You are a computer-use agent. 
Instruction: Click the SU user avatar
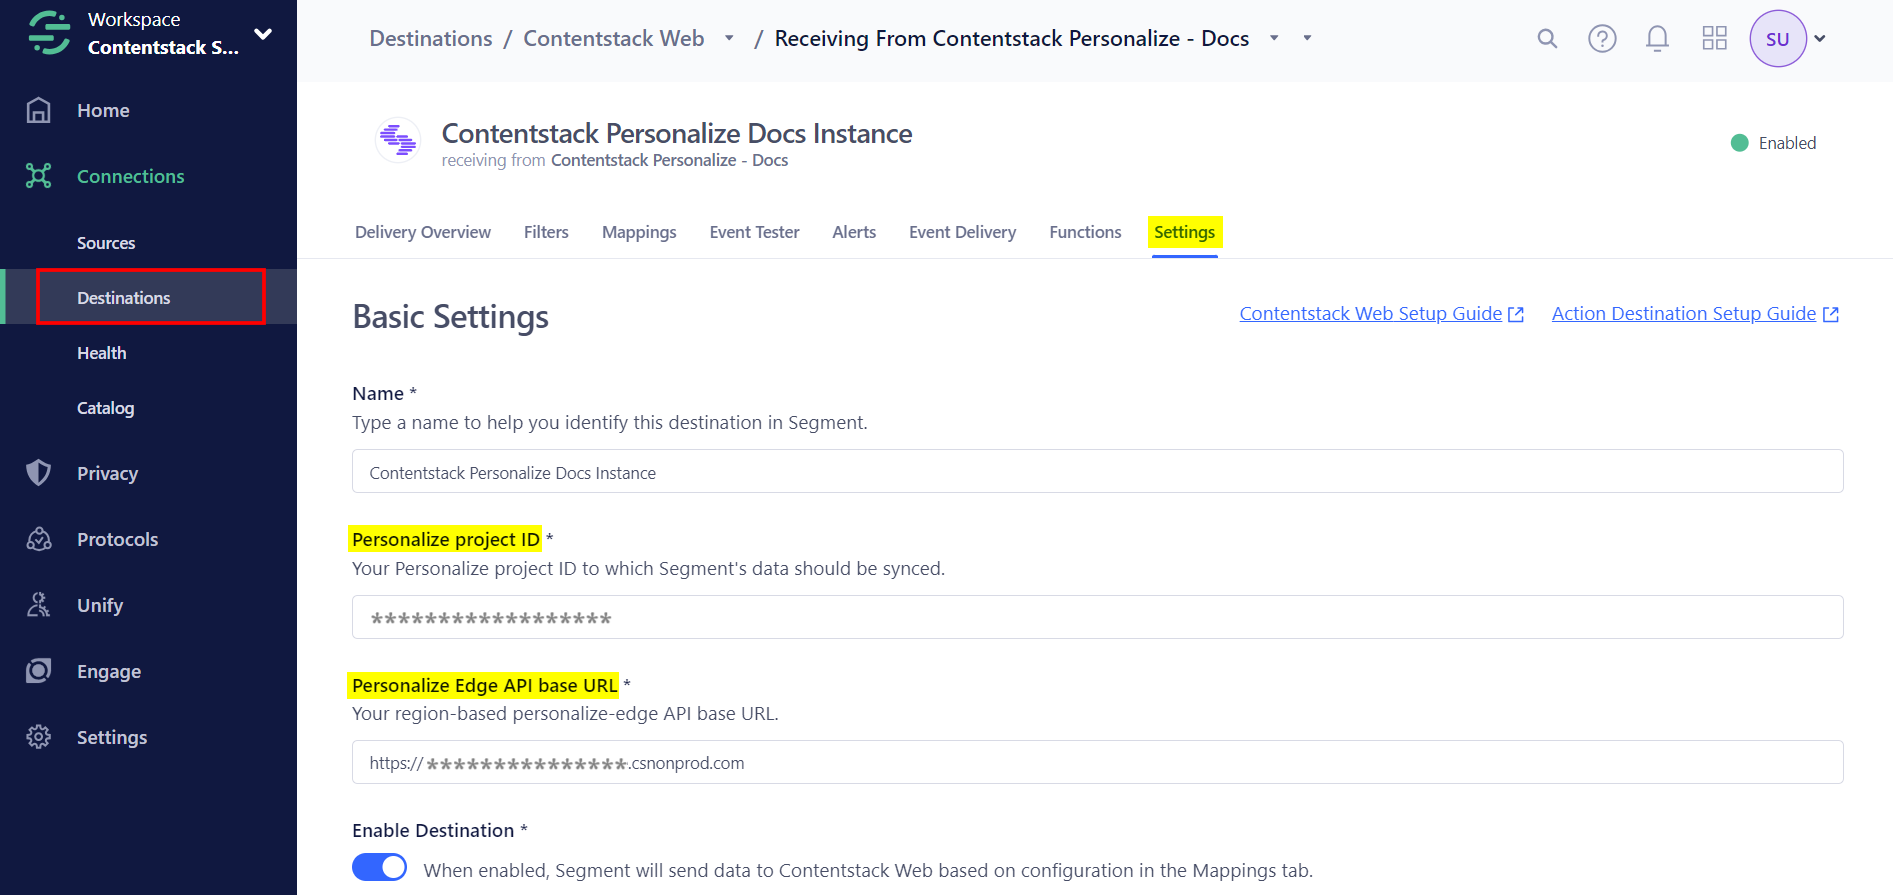(x=1777, y=39)
